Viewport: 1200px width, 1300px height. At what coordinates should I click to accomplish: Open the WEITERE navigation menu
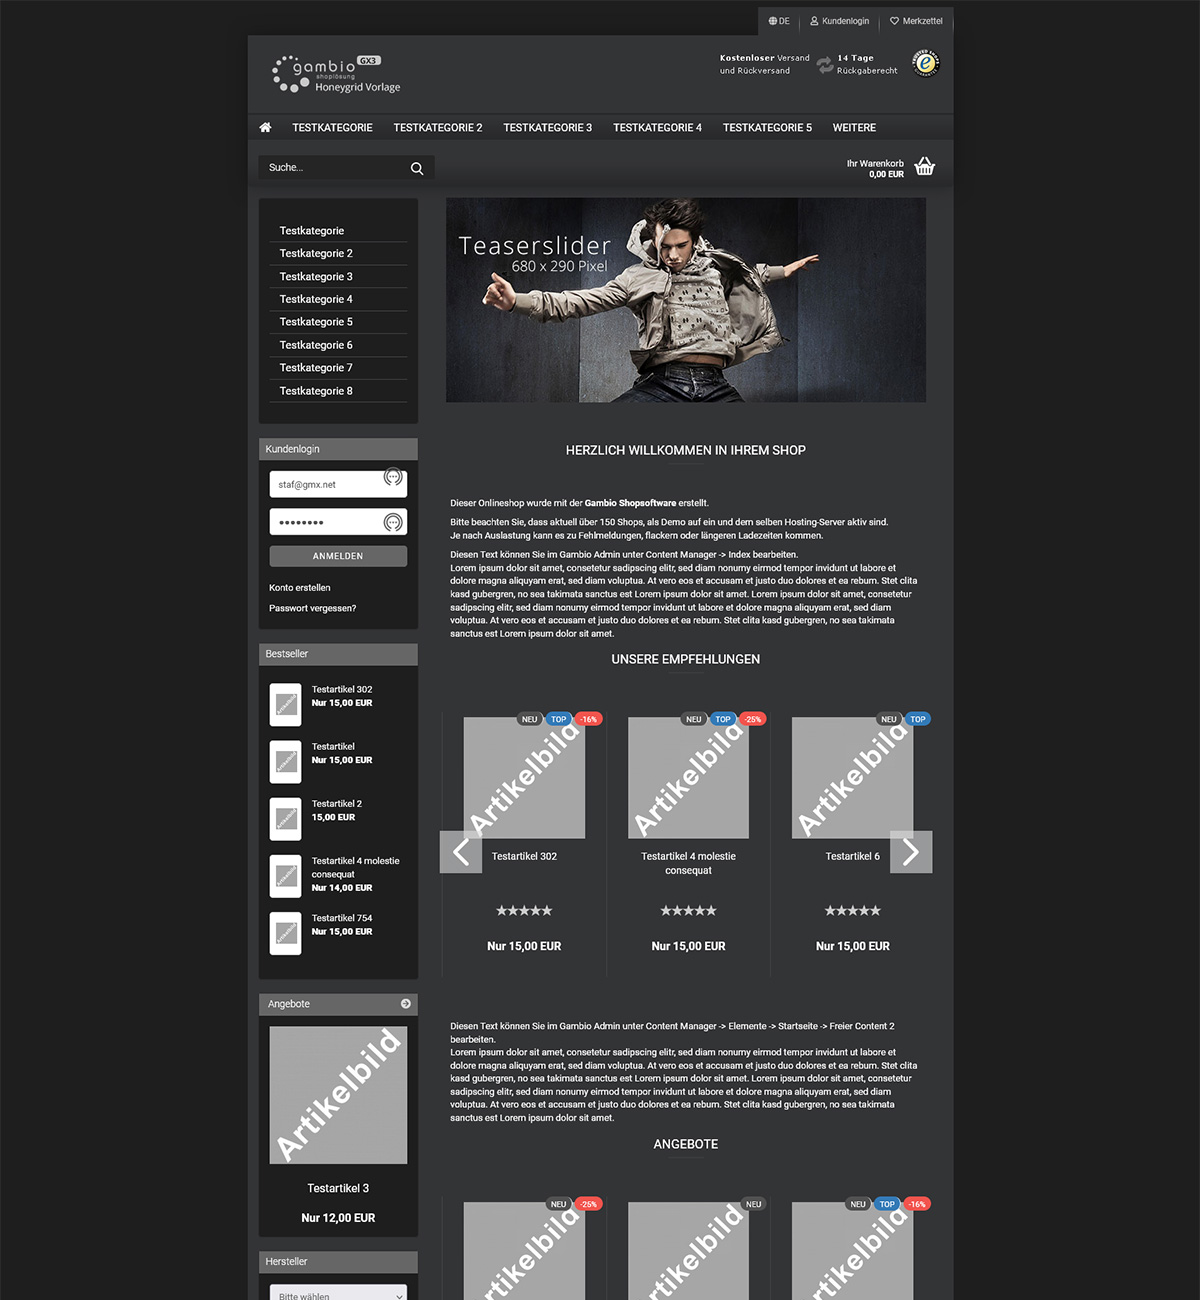[853, 128]
